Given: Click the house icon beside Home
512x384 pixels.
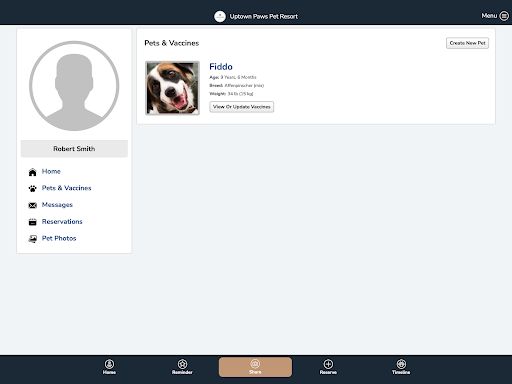Looking at the screenshot, I should pos(32,172).
